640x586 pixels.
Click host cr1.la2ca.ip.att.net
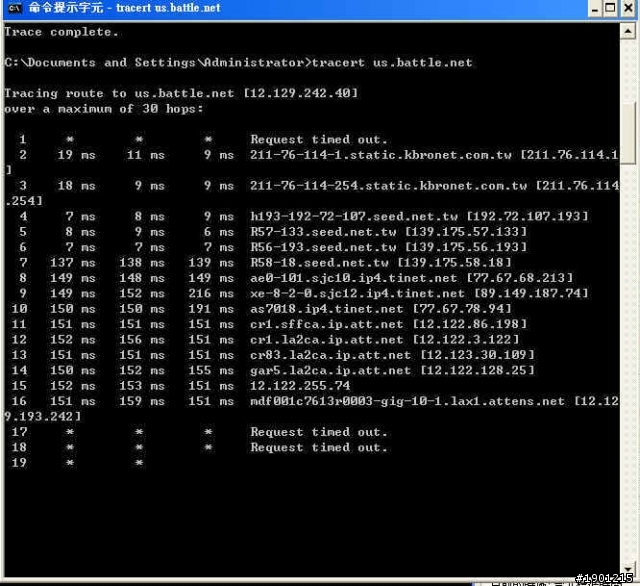[327, 340]
